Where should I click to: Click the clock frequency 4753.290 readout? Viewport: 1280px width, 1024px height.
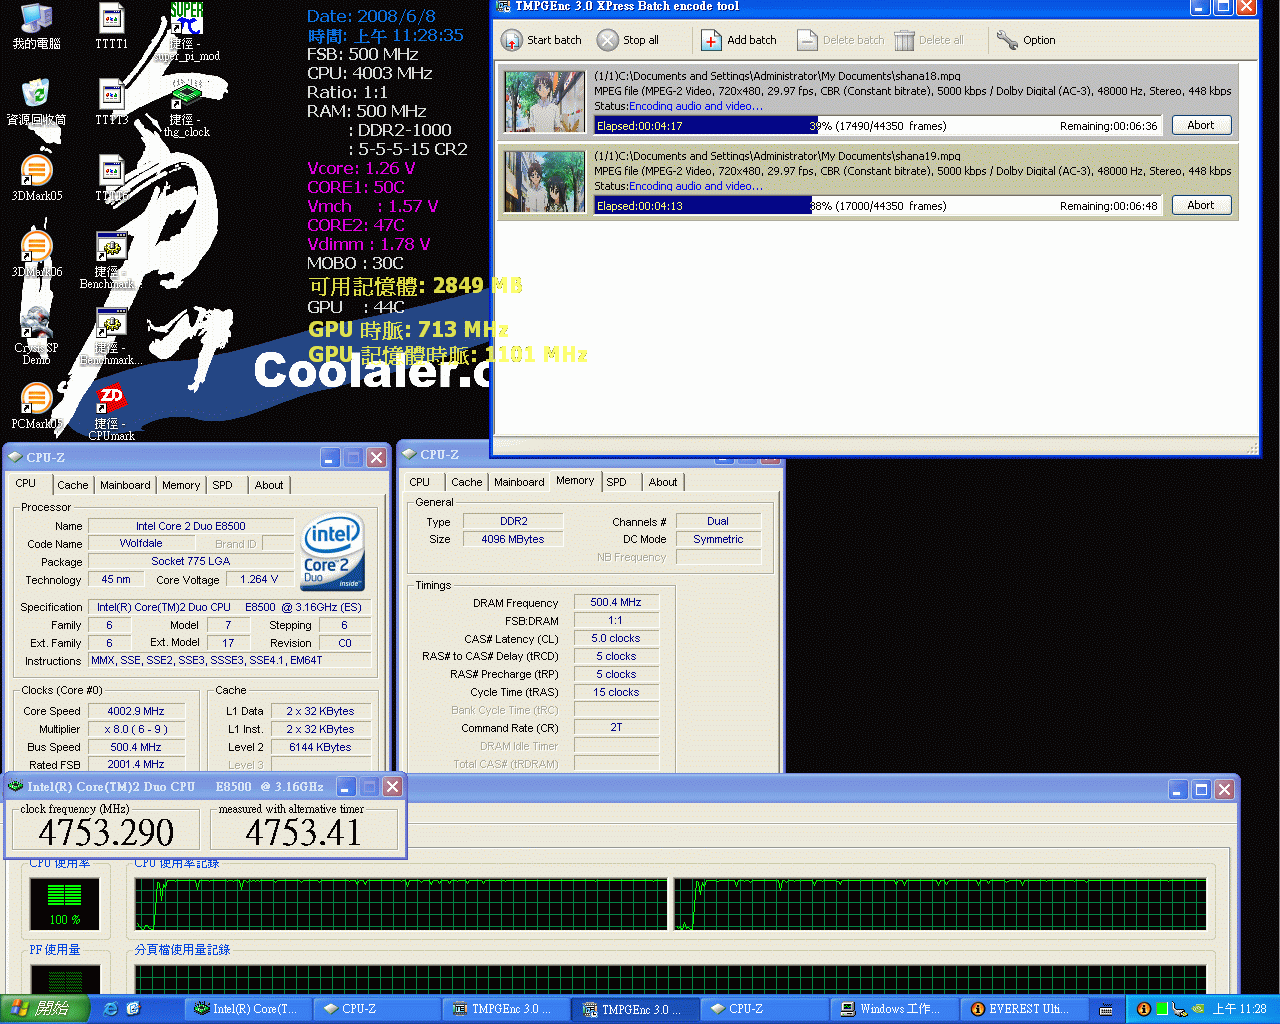(106, 832)
